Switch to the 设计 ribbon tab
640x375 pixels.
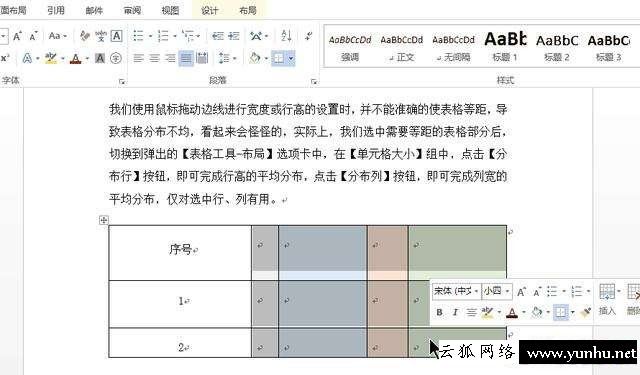coord(209,10)
